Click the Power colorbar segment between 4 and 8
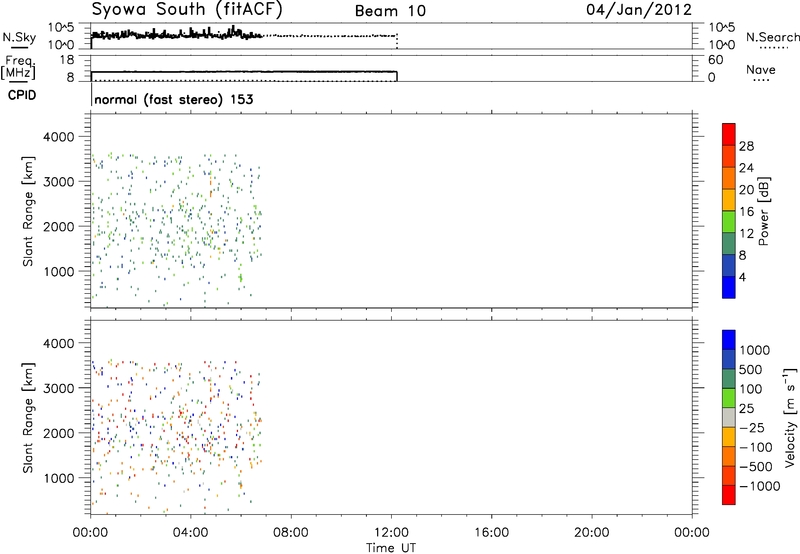 (x=729, y=265)
